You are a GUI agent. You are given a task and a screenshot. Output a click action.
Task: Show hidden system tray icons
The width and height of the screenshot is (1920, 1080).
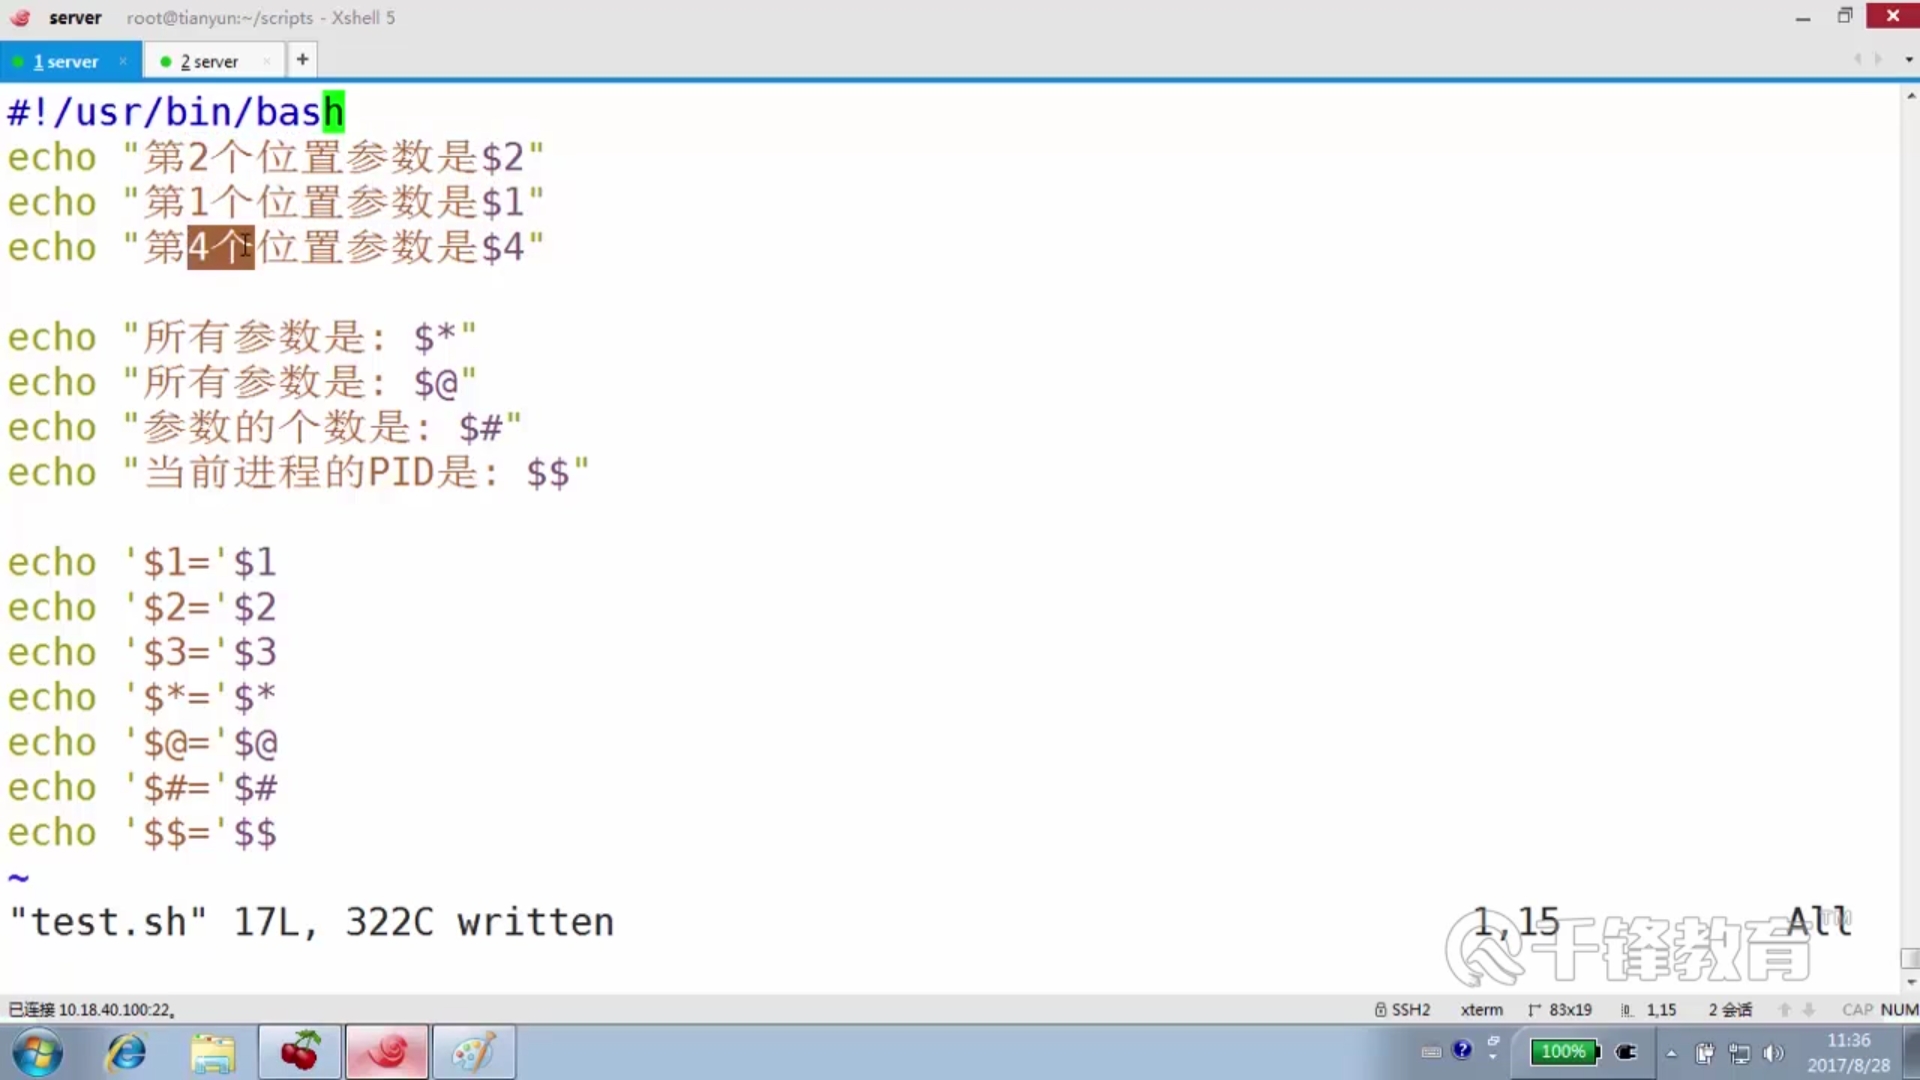tap(1671, 1053)
